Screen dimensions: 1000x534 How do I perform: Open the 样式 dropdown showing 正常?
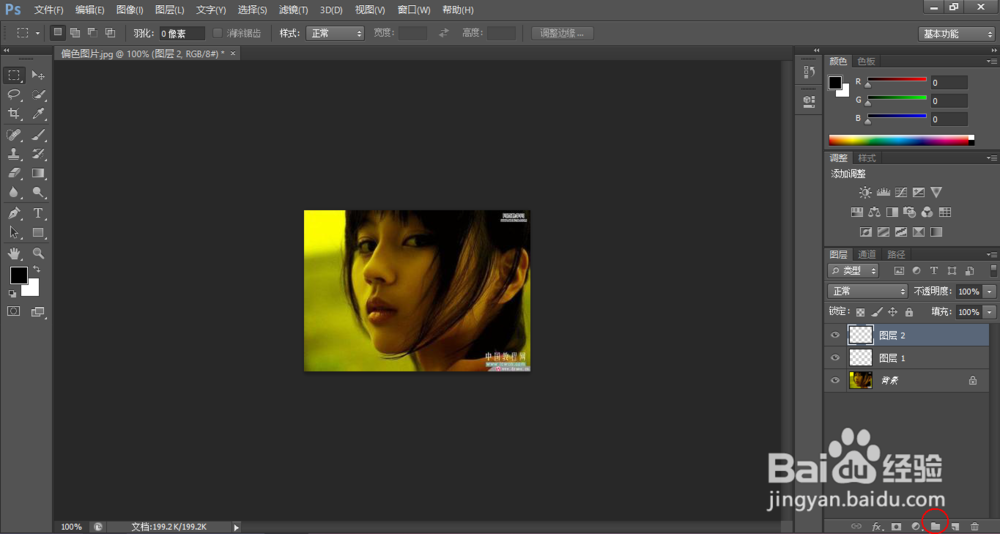[335, 33]
